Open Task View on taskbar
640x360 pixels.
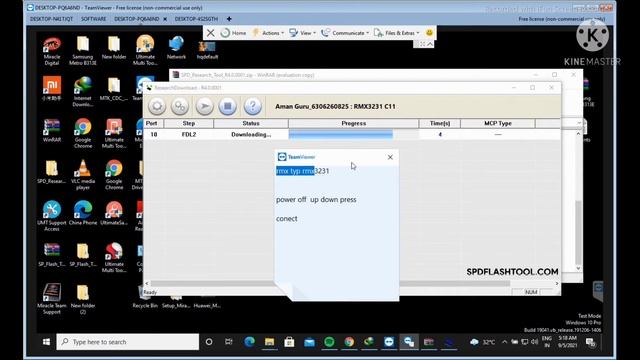[x=229, y=342]
